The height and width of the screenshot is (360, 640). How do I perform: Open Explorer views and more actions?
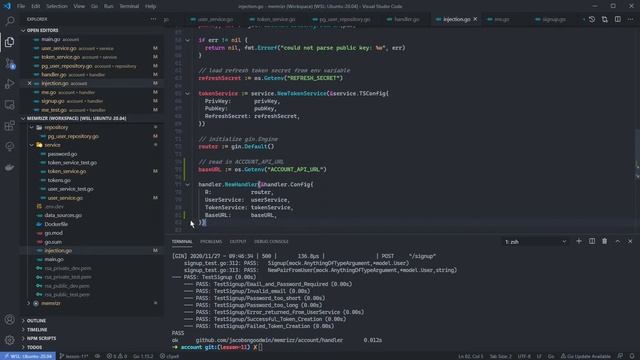[x=153, y=19]
